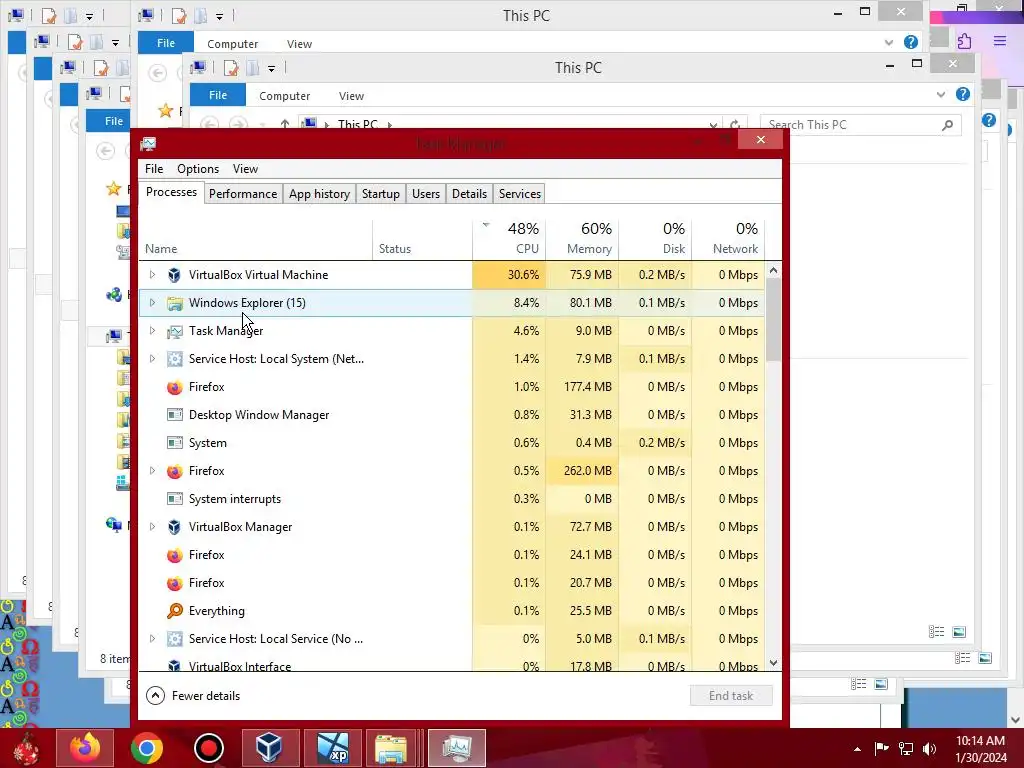Open VirtualBox from the taskbar
The image size is (1024, 768).
click(x=269, y=748)
